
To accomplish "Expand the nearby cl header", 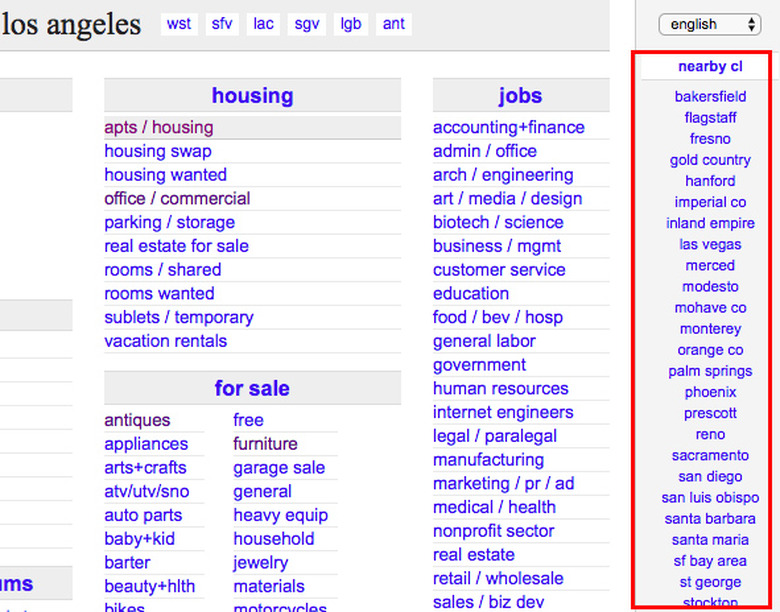I will coord(710,67).
